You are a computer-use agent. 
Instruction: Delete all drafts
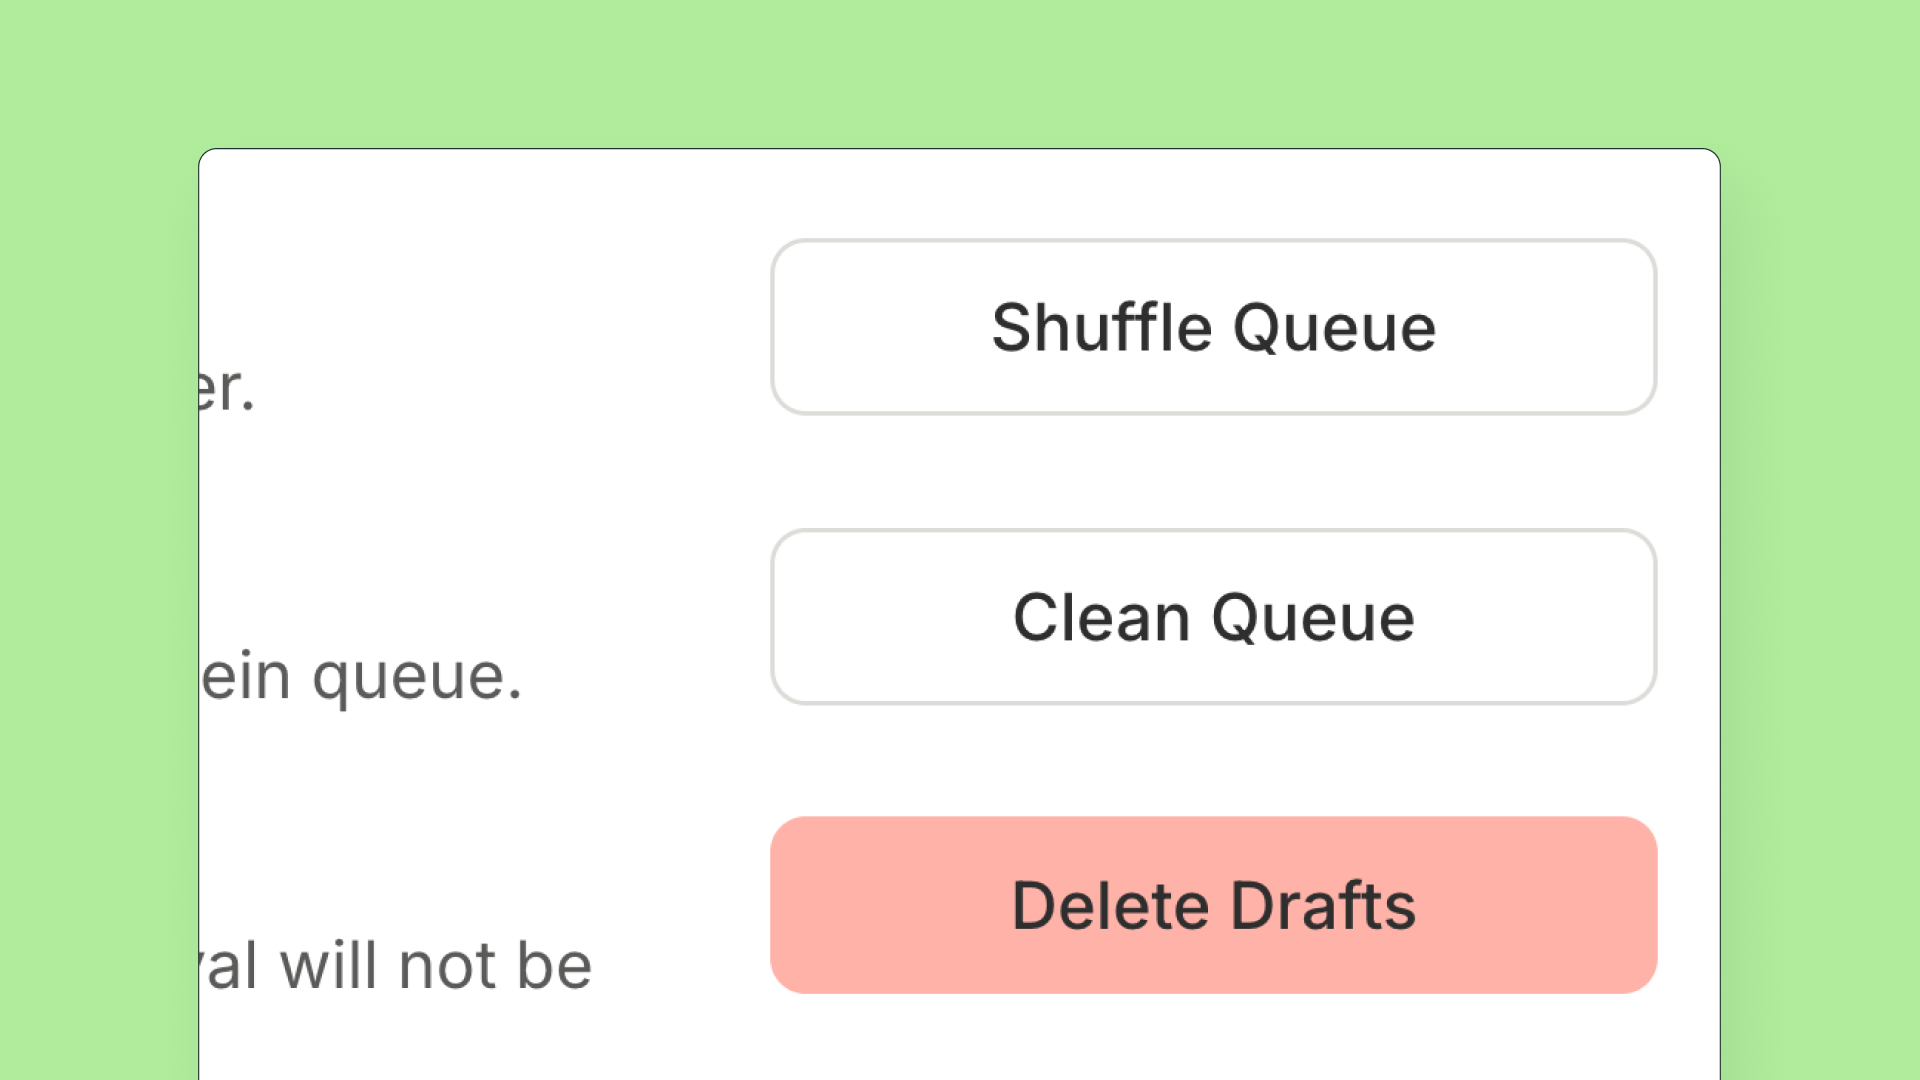[x=1213, y=905]
